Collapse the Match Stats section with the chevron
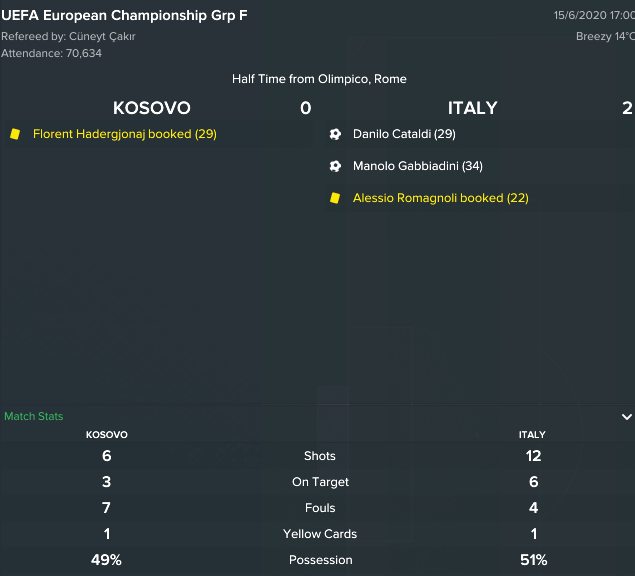The image size is (635, 576). (626, 416)
